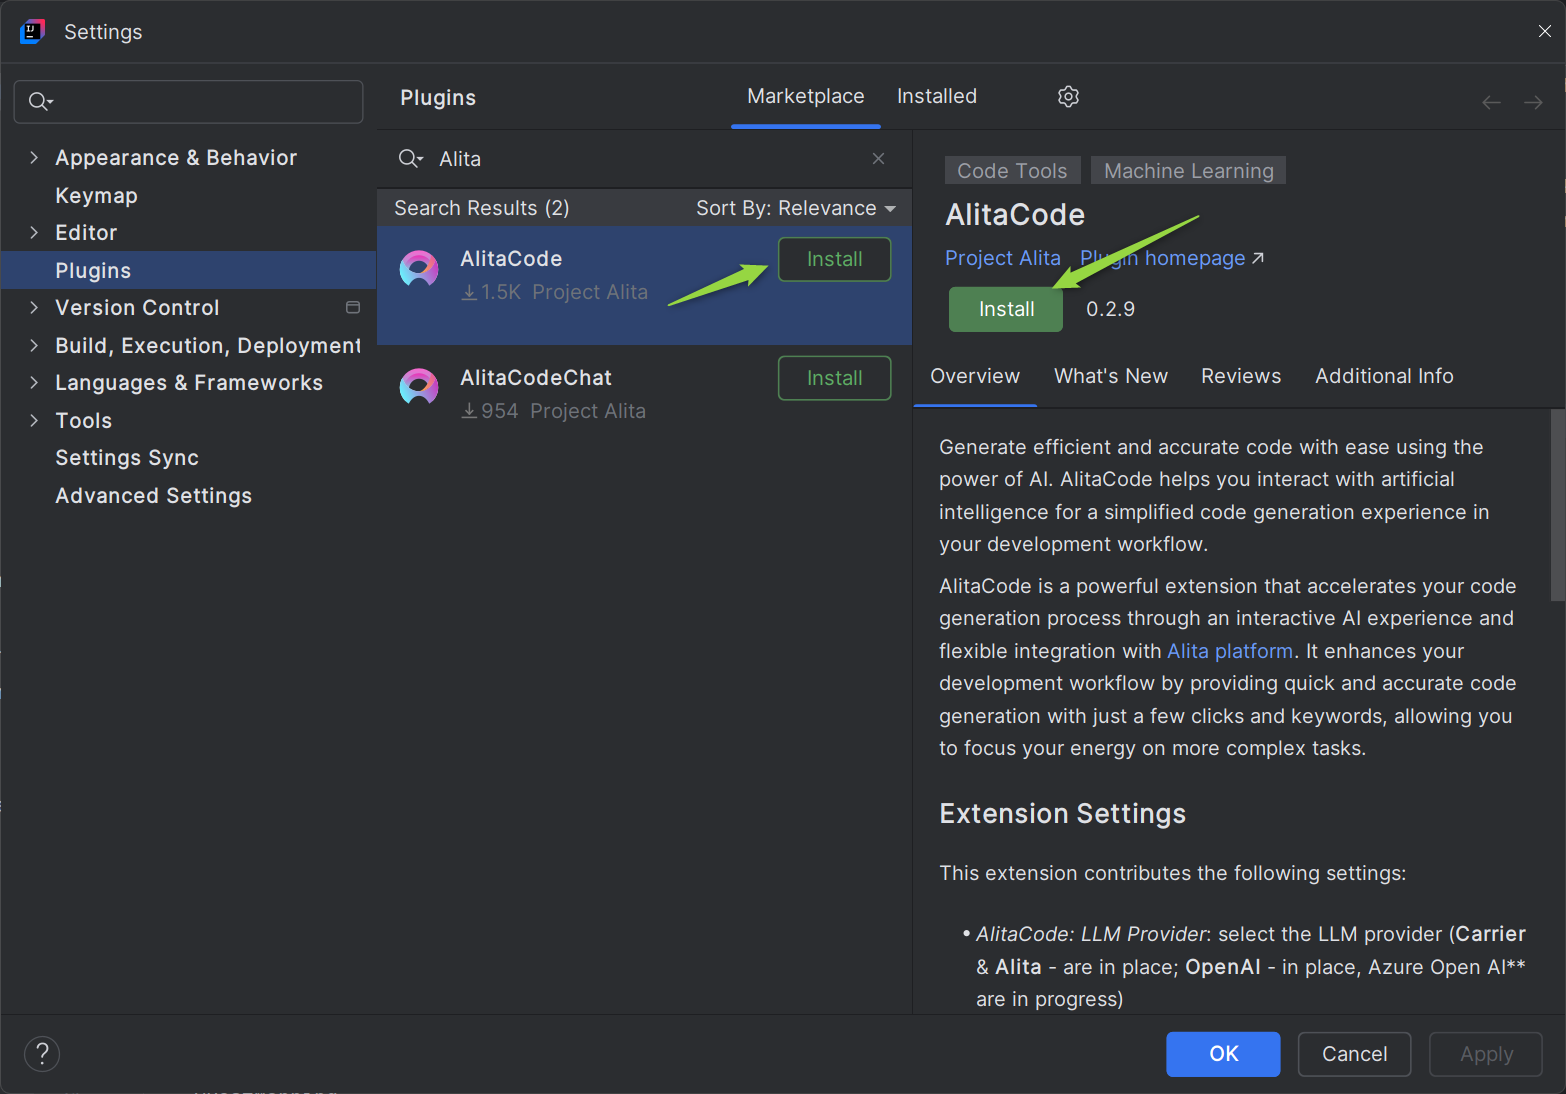The height and width of the screenshot is (1094, 1566).
Task: Open the Sort By Relevance dropdown
Action: pos(796,208)
